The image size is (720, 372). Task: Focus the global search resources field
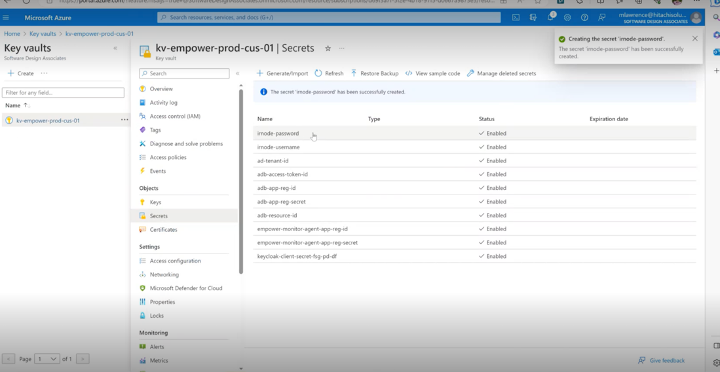click(x=329, y=17)
